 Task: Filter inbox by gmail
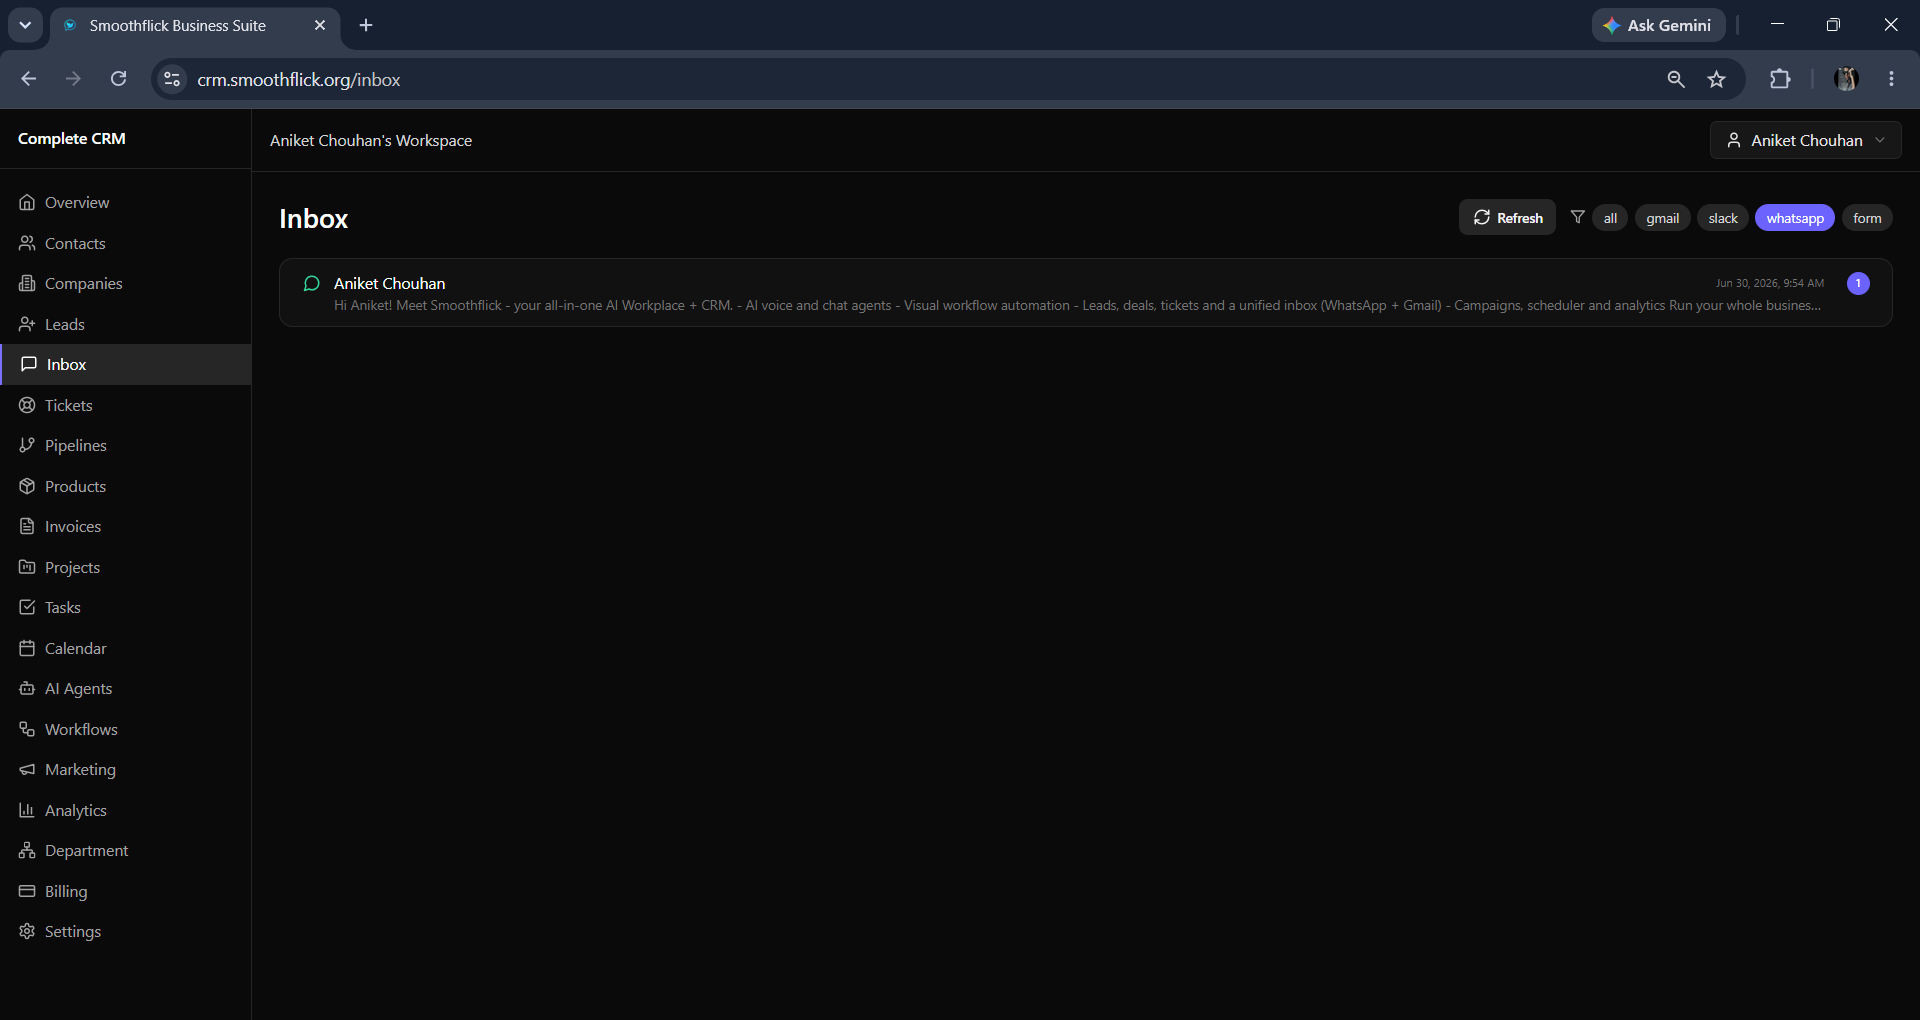[x=1663, y=218]
